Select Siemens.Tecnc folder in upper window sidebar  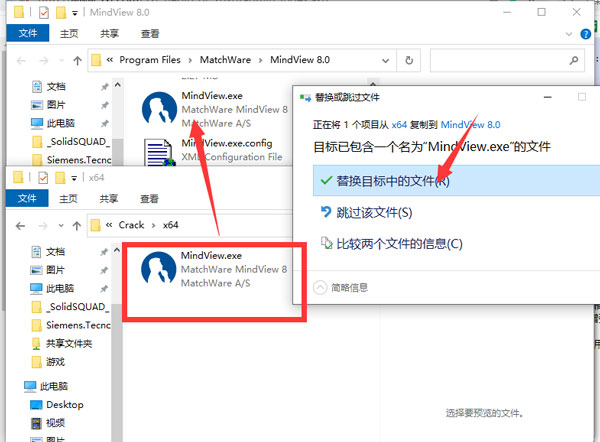click(72, 160)
